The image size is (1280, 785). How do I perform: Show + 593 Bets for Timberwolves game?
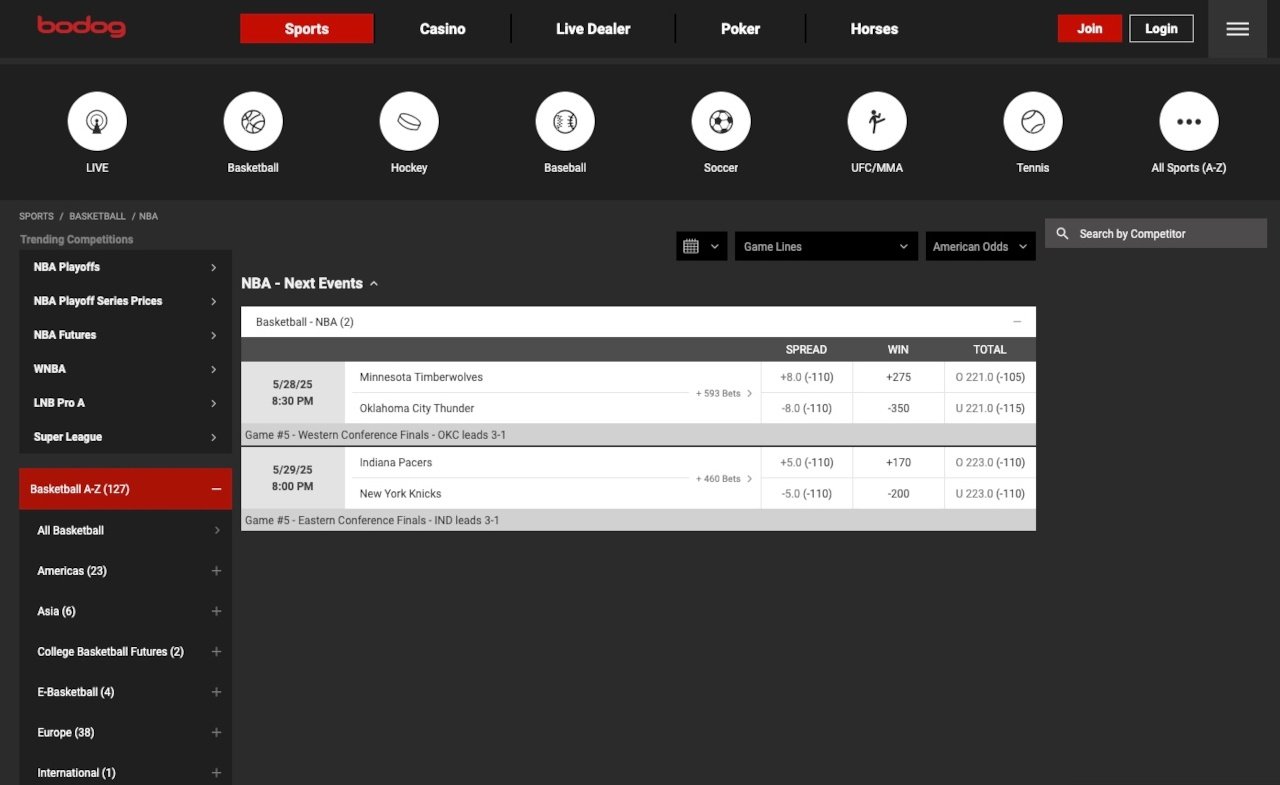724,393
